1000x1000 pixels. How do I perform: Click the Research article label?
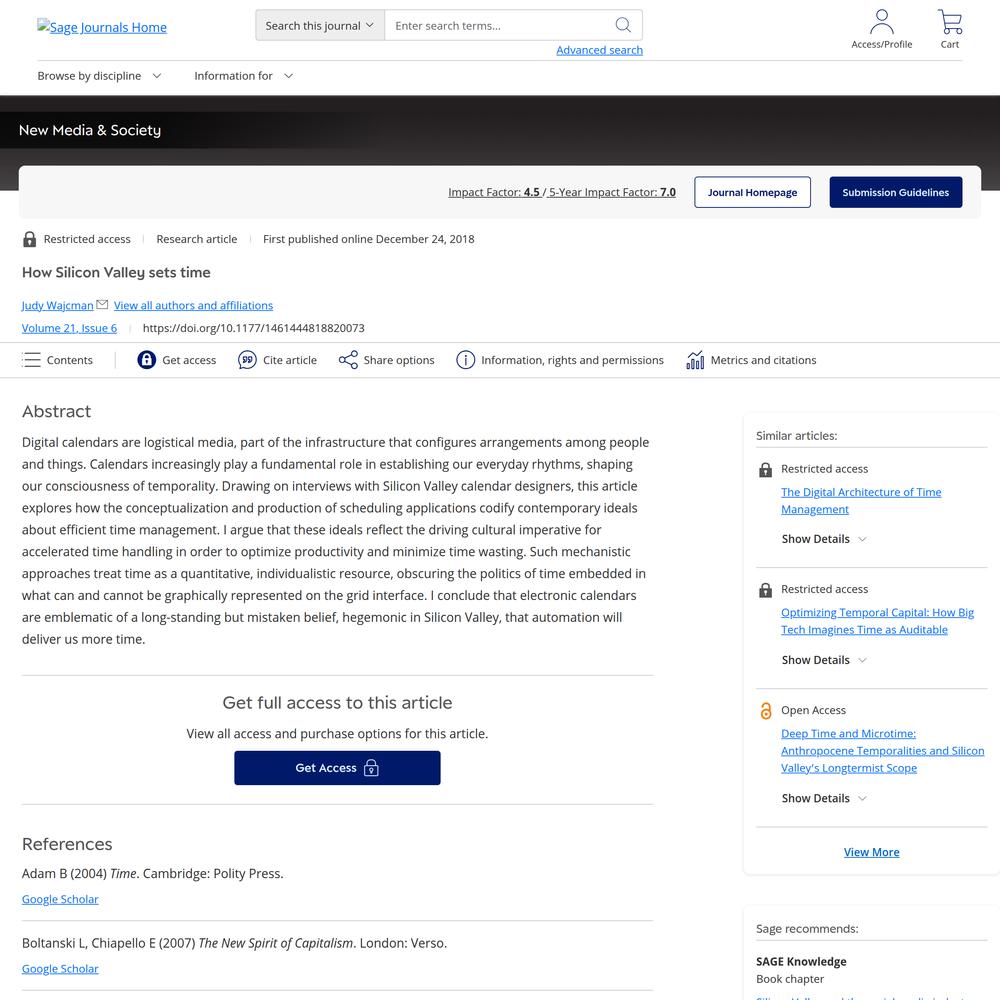(x=196, y=239)
